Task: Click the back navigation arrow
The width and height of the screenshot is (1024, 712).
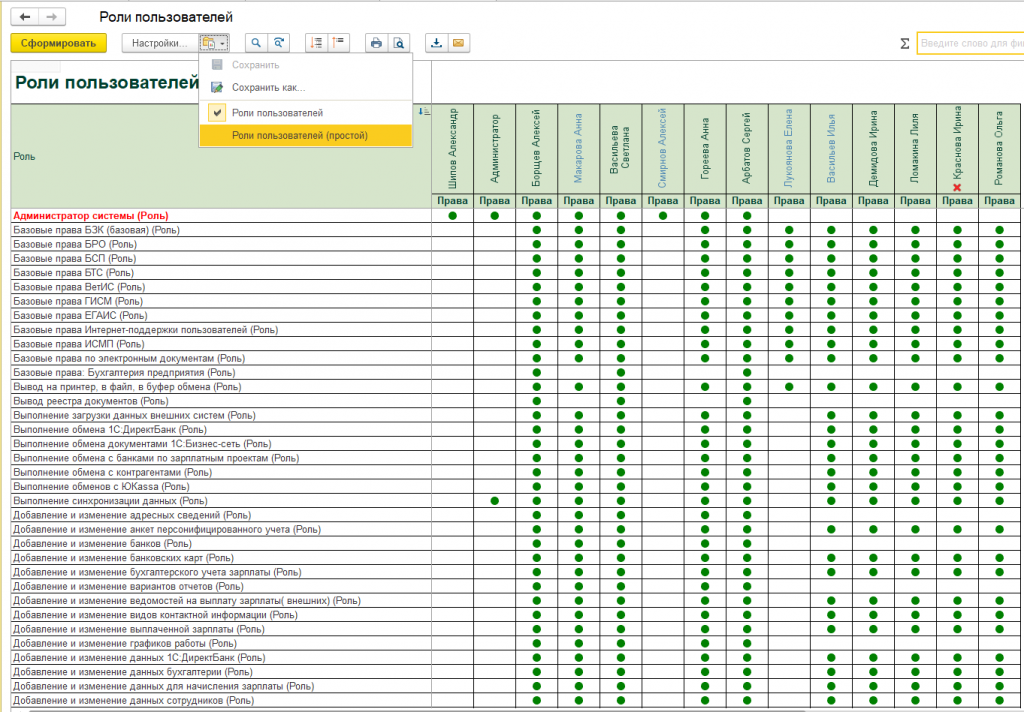Action: point(25,18)
